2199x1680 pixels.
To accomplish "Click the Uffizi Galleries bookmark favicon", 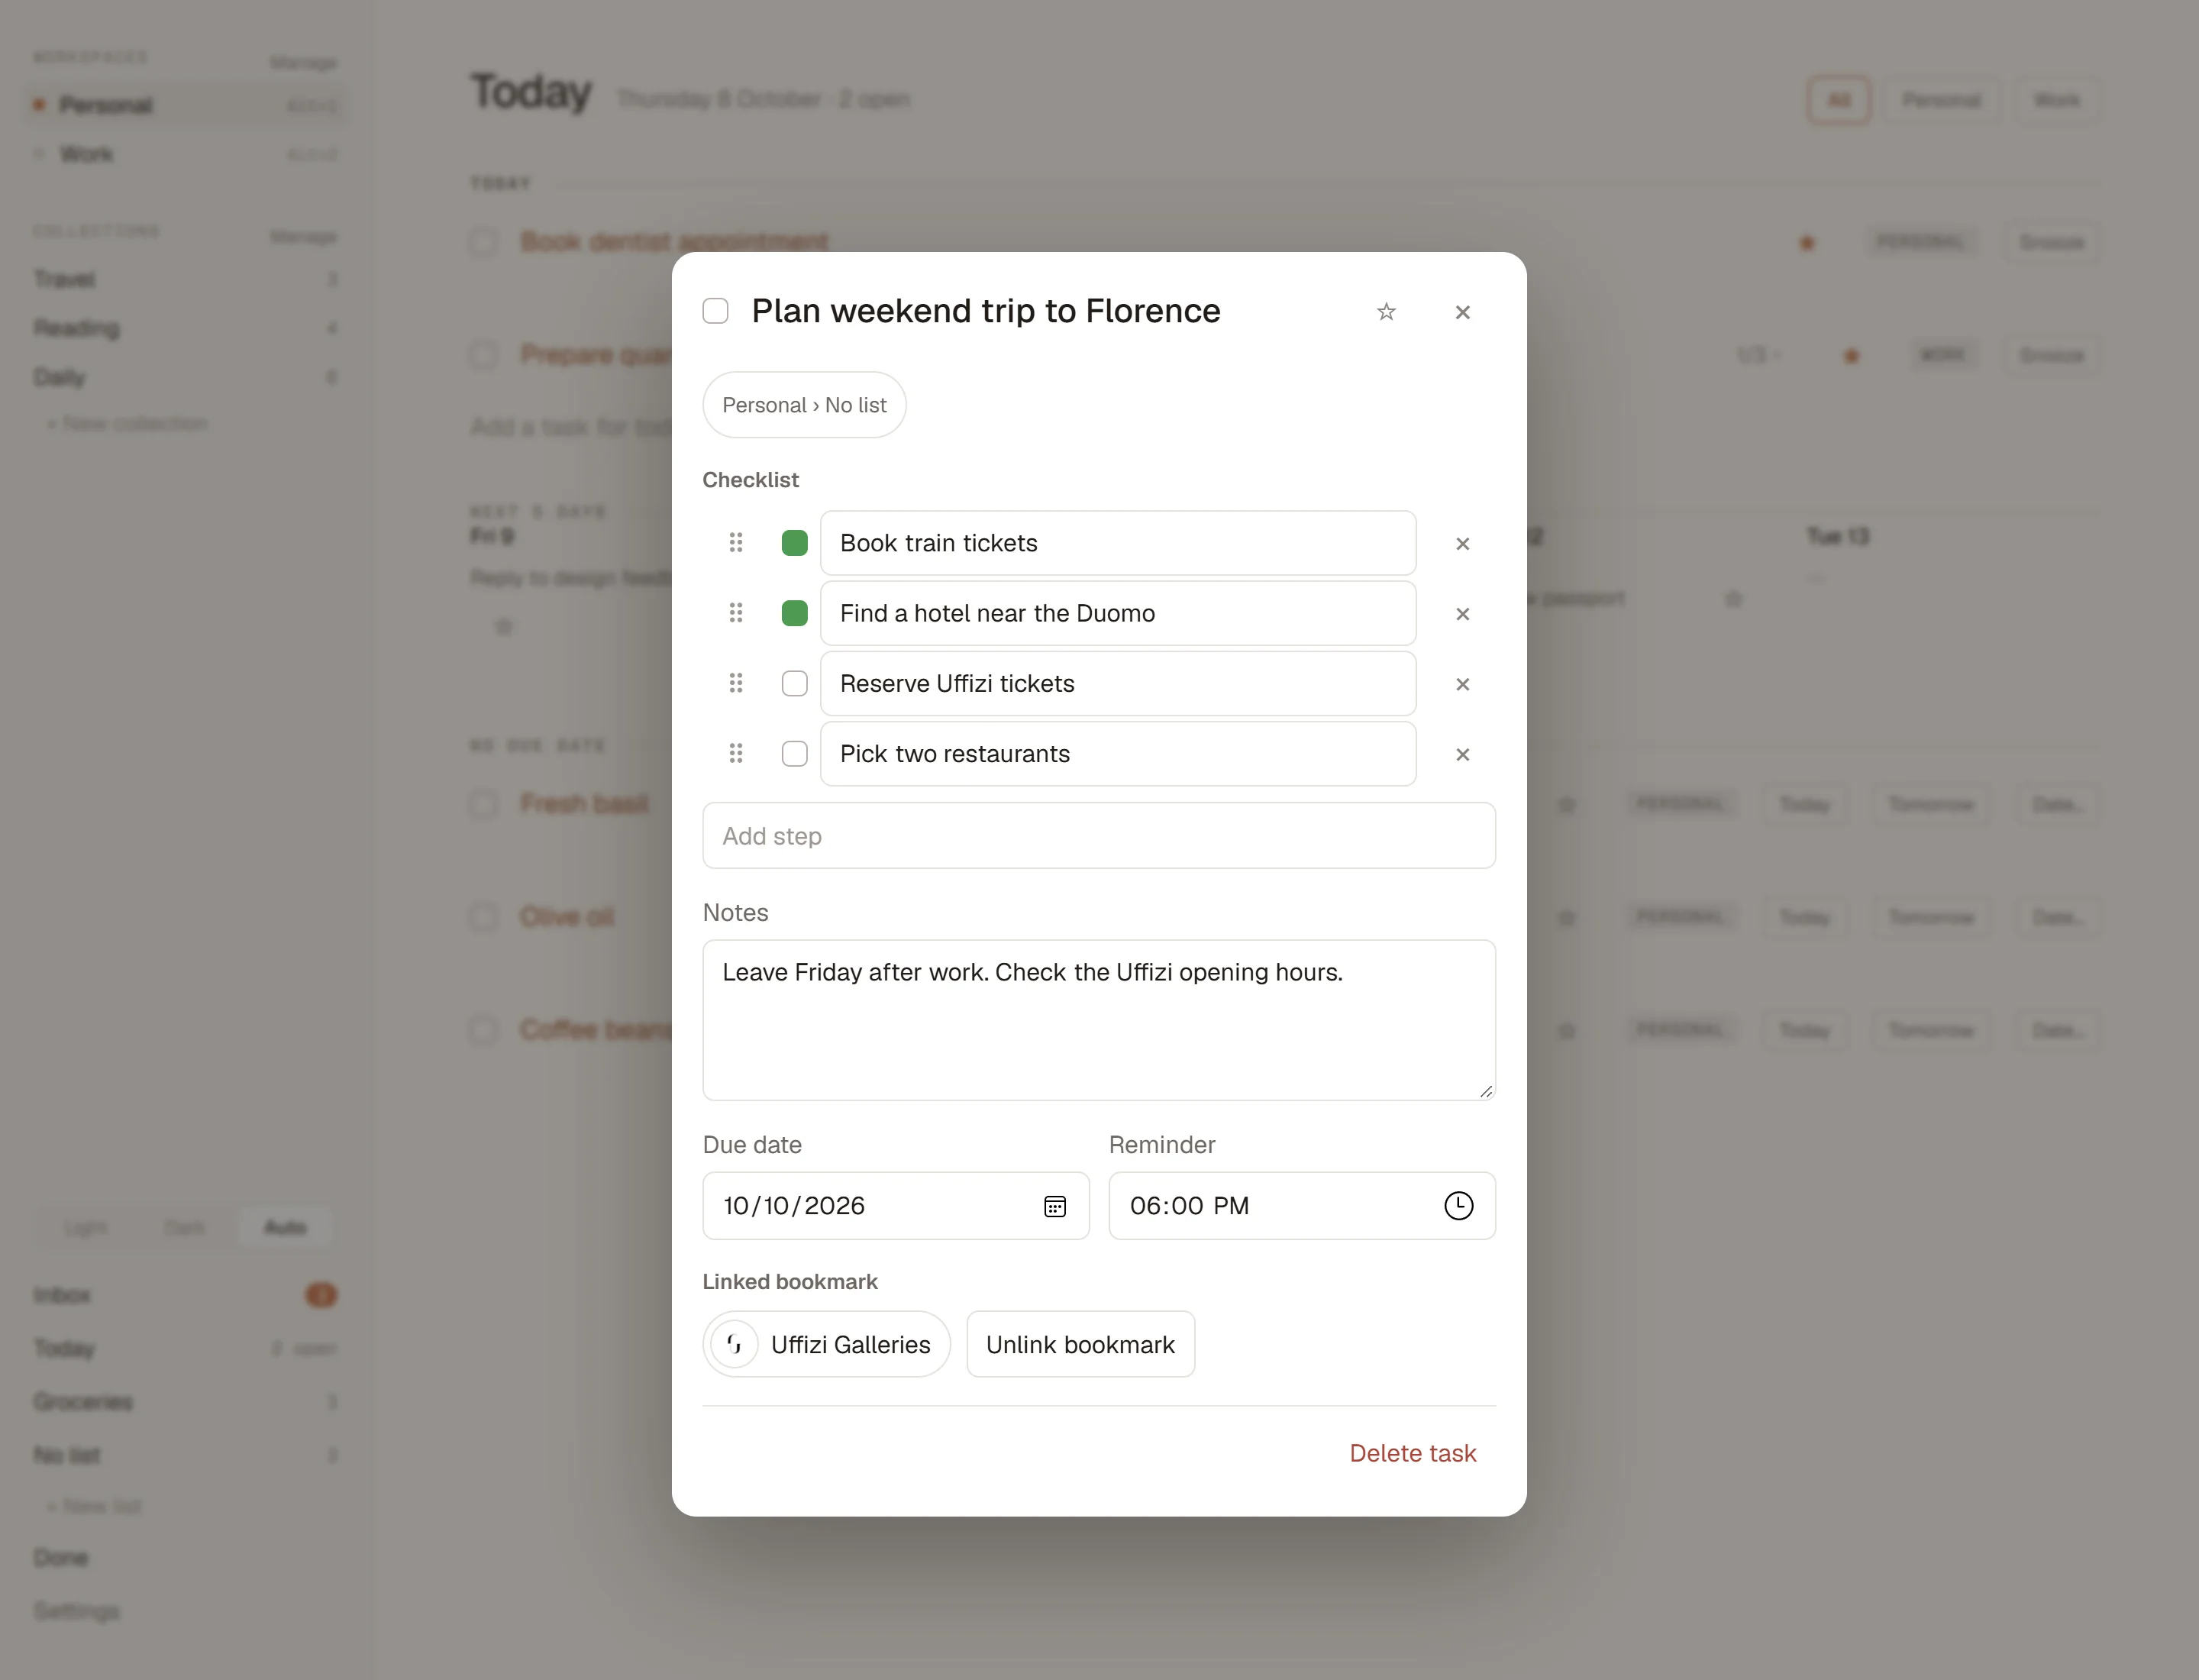I will [x=734, y=1344].
